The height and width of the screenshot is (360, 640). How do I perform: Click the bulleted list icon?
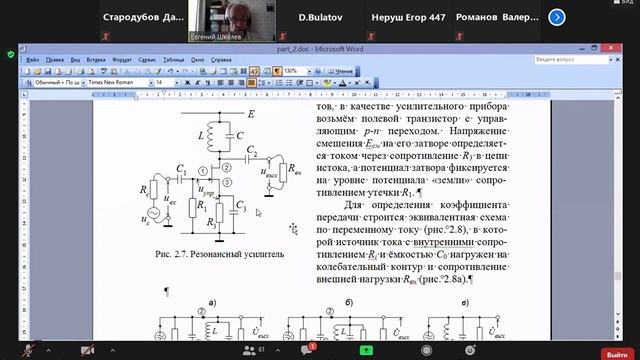(289, 82)
